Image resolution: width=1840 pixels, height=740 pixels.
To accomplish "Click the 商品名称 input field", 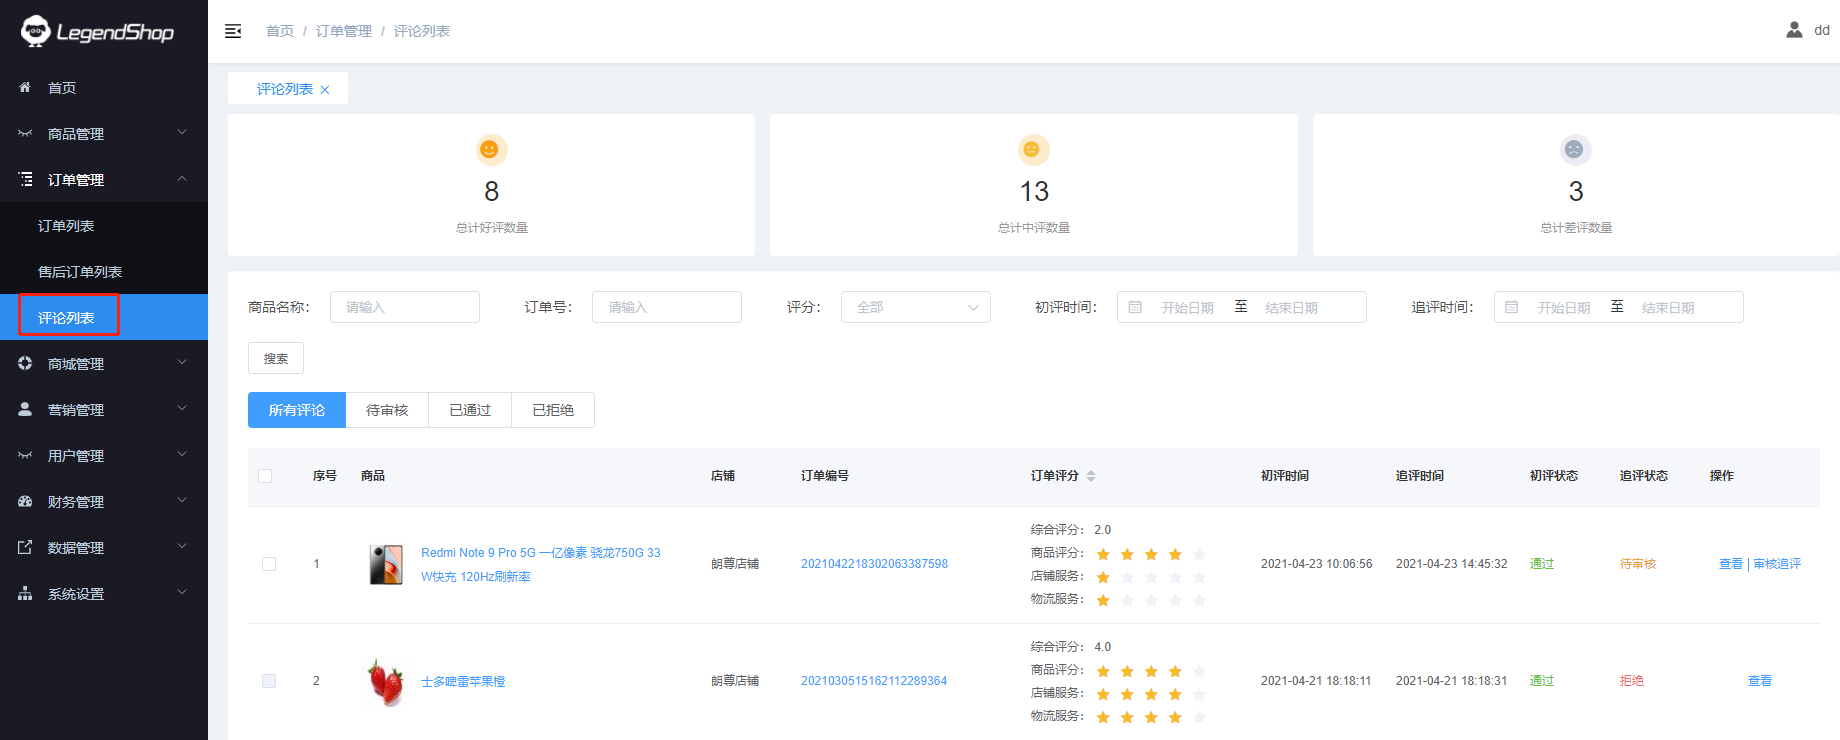I will click(404, 307).
